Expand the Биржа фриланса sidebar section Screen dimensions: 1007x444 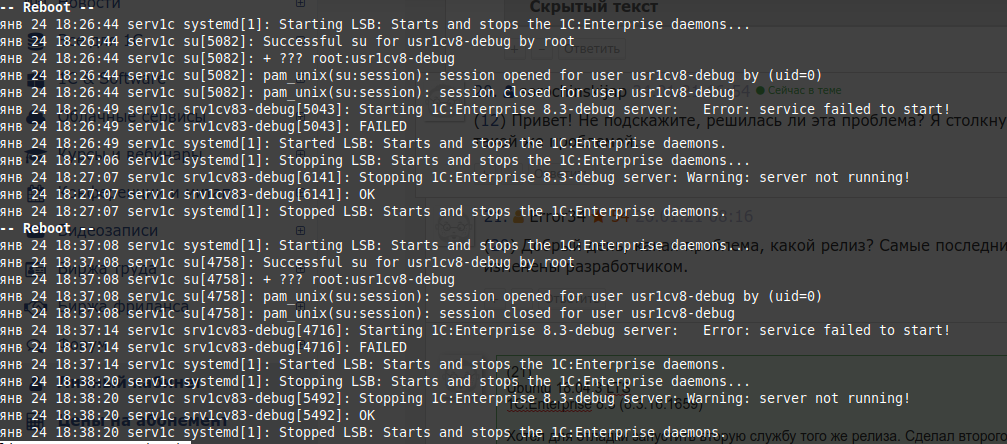click(x=300, y=306)
